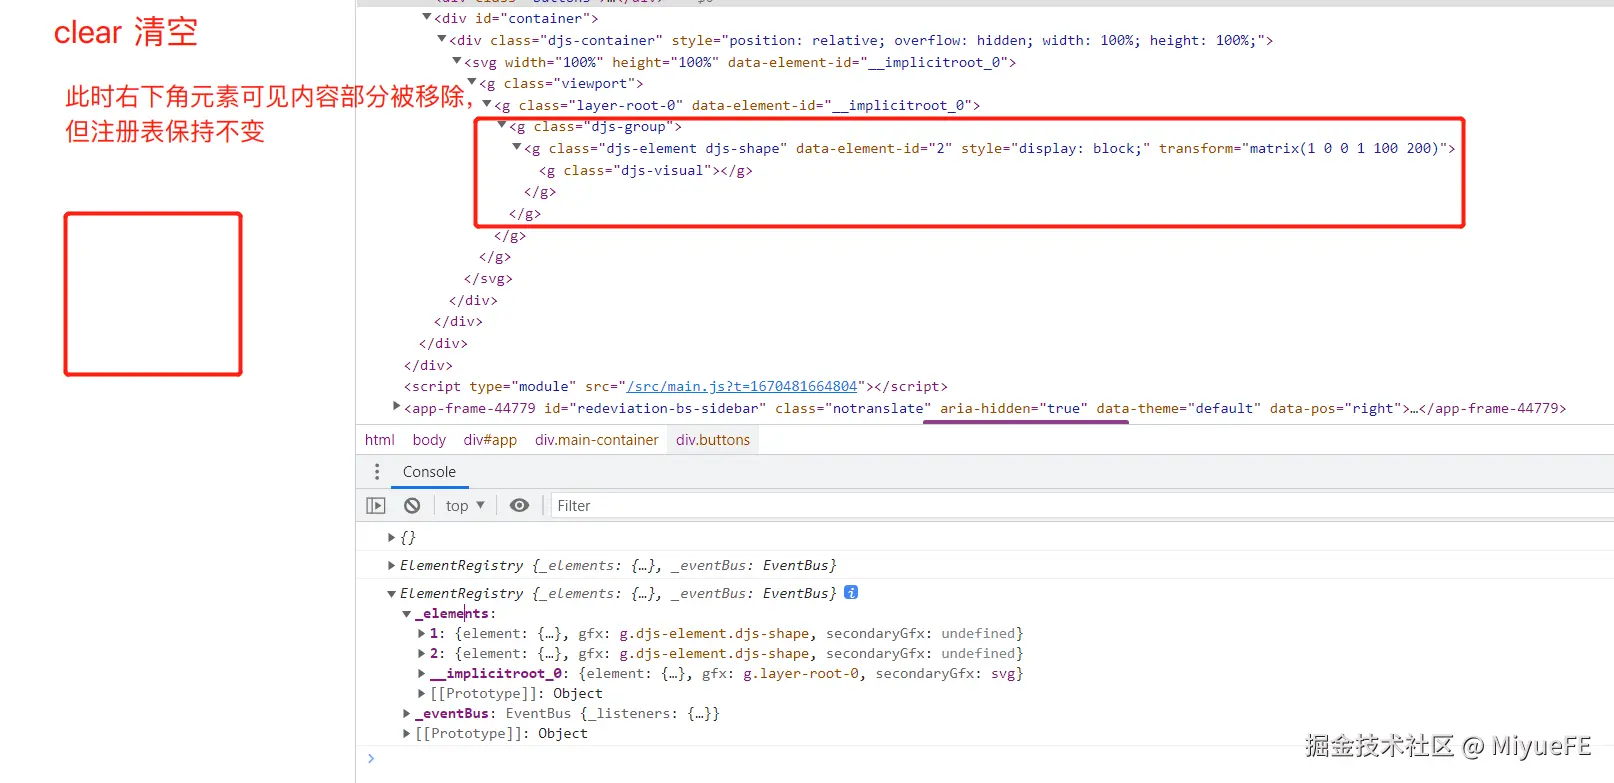Click the id="redeviation-bs-sidebar" attribute
The width and height of the screenshot is (1614, 783).
(655, 408)
